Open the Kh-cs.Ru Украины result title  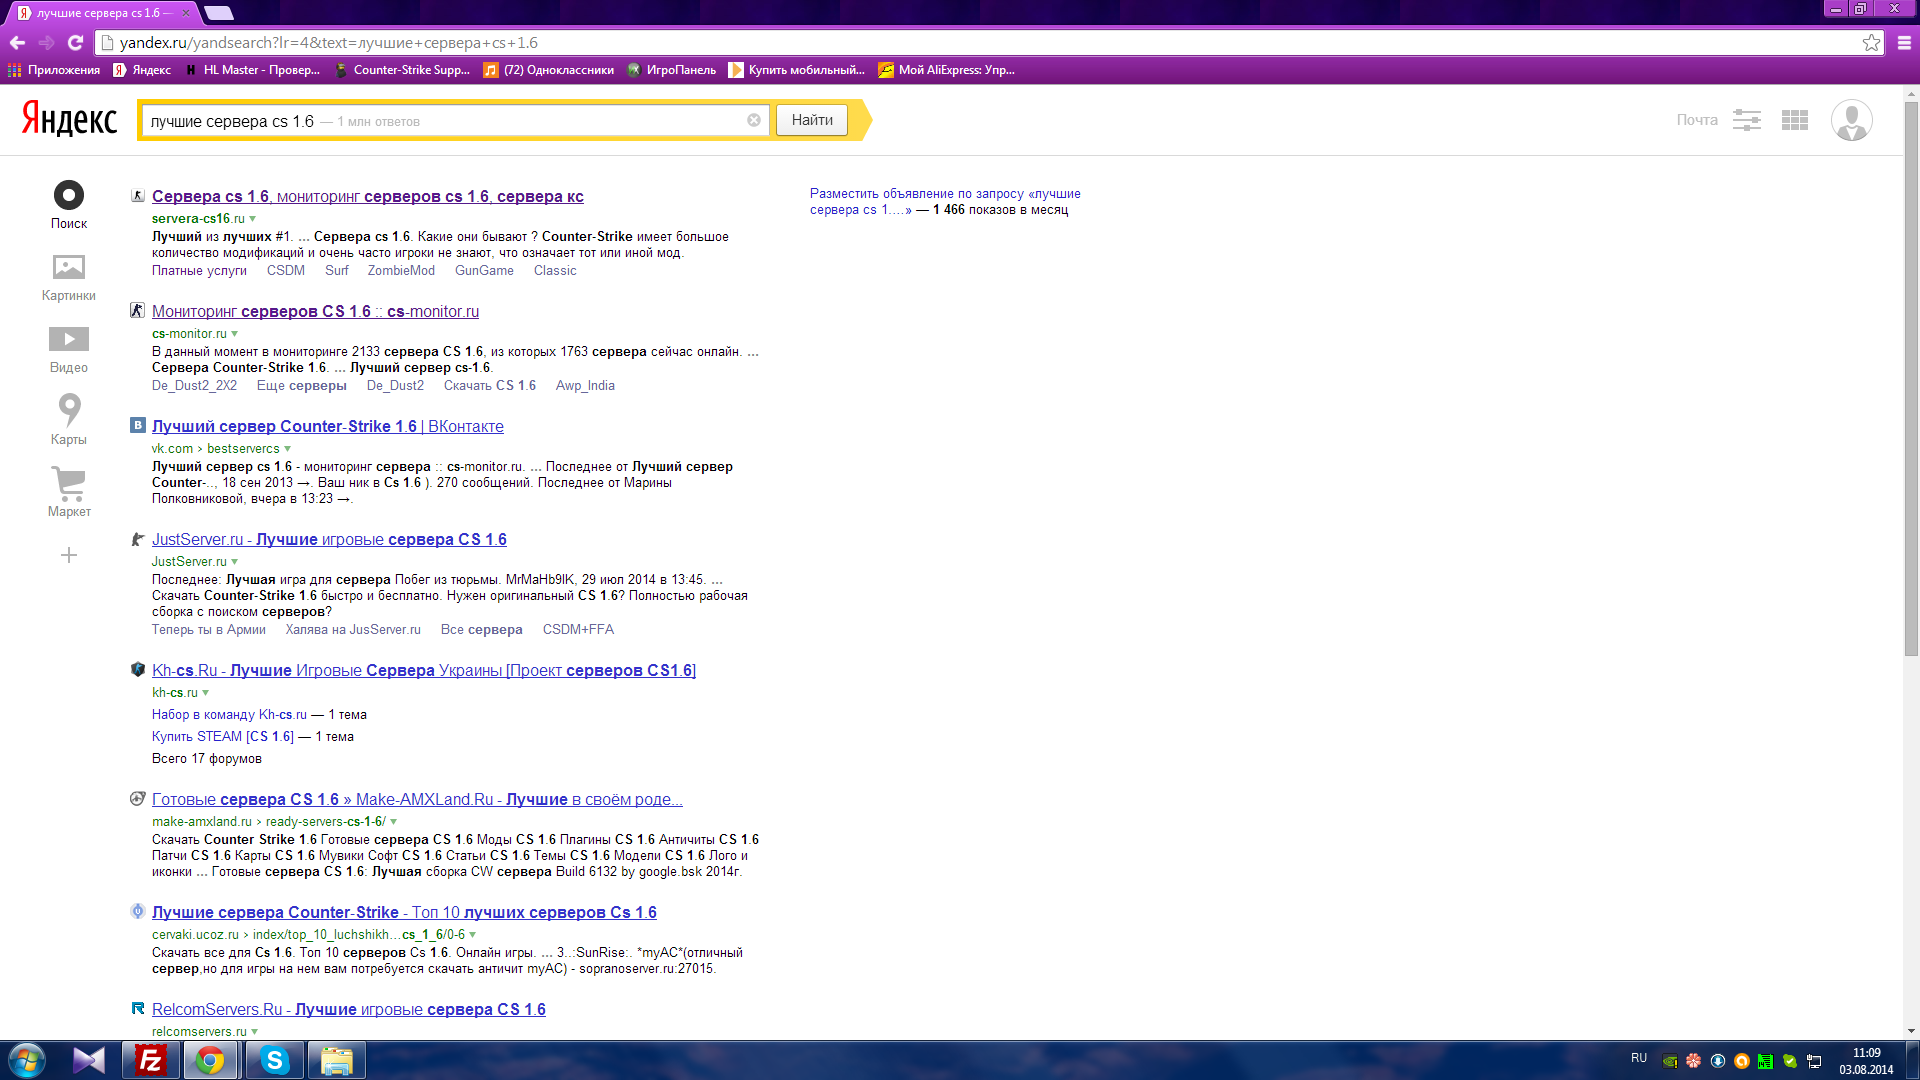click(424, 671)
